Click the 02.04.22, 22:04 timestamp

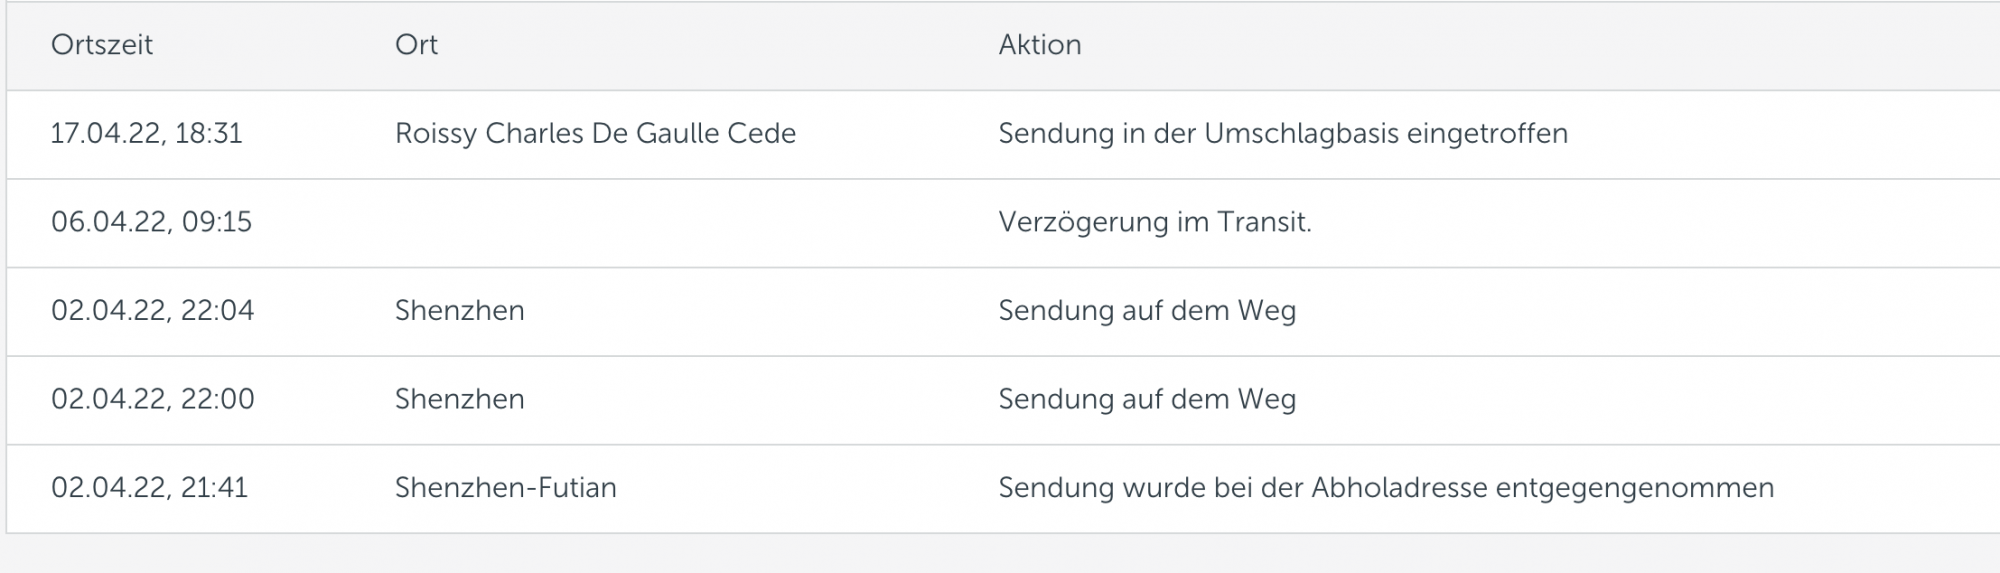tap(152, 311)
